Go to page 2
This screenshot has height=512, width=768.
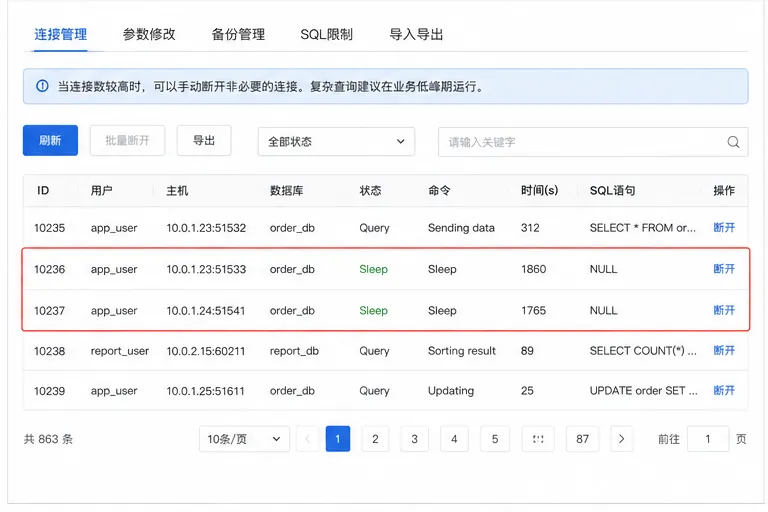coord(375,439)
